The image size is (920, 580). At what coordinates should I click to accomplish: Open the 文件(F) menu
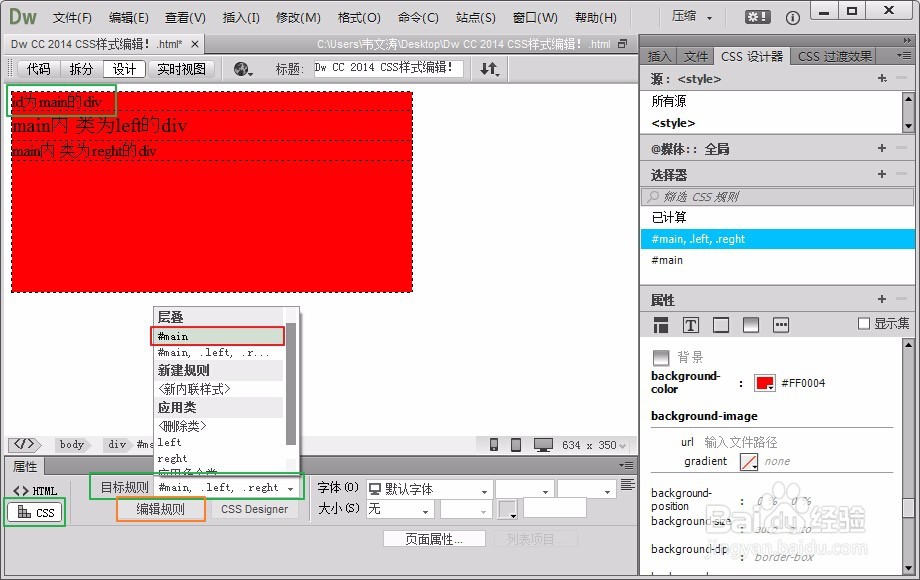pos(72,18)
